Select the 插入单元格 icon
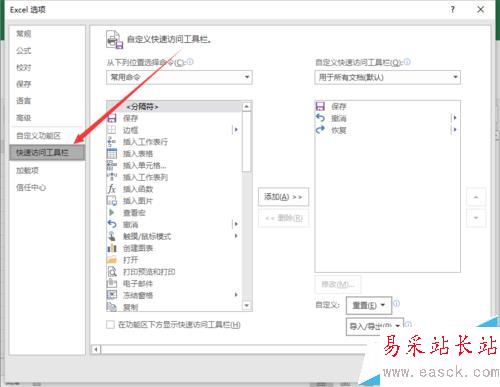 (x=112, y=165)
